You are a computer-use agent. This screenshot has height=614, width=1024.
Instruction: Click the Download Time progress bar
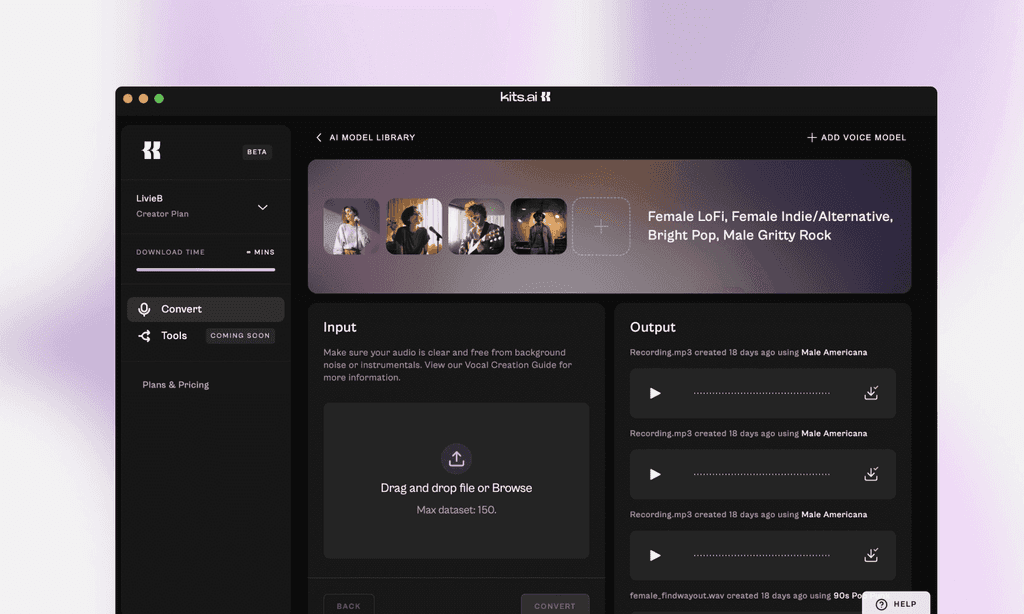205,268
